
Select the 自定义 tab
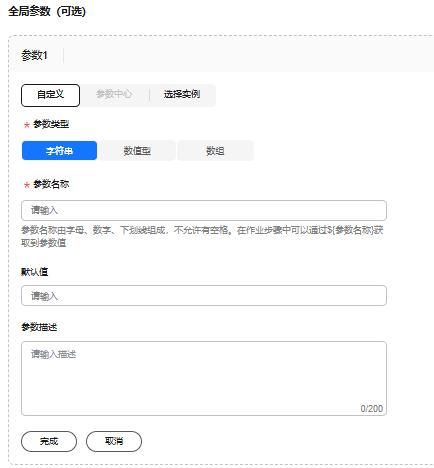click(x=50, y=95)
